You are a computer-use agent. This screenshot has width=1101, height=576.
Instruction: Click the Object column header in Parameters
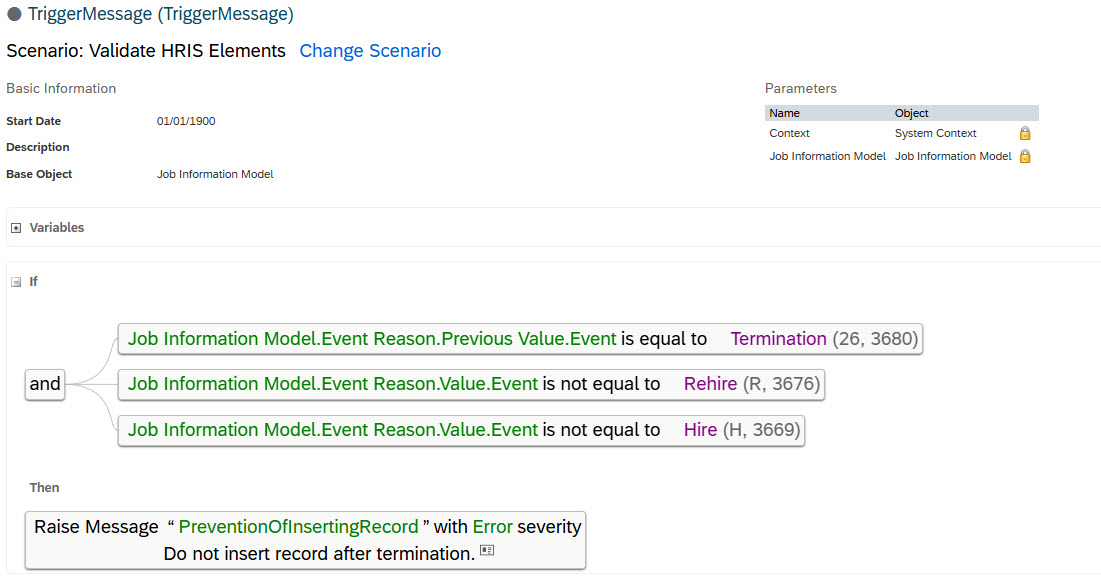911,113
